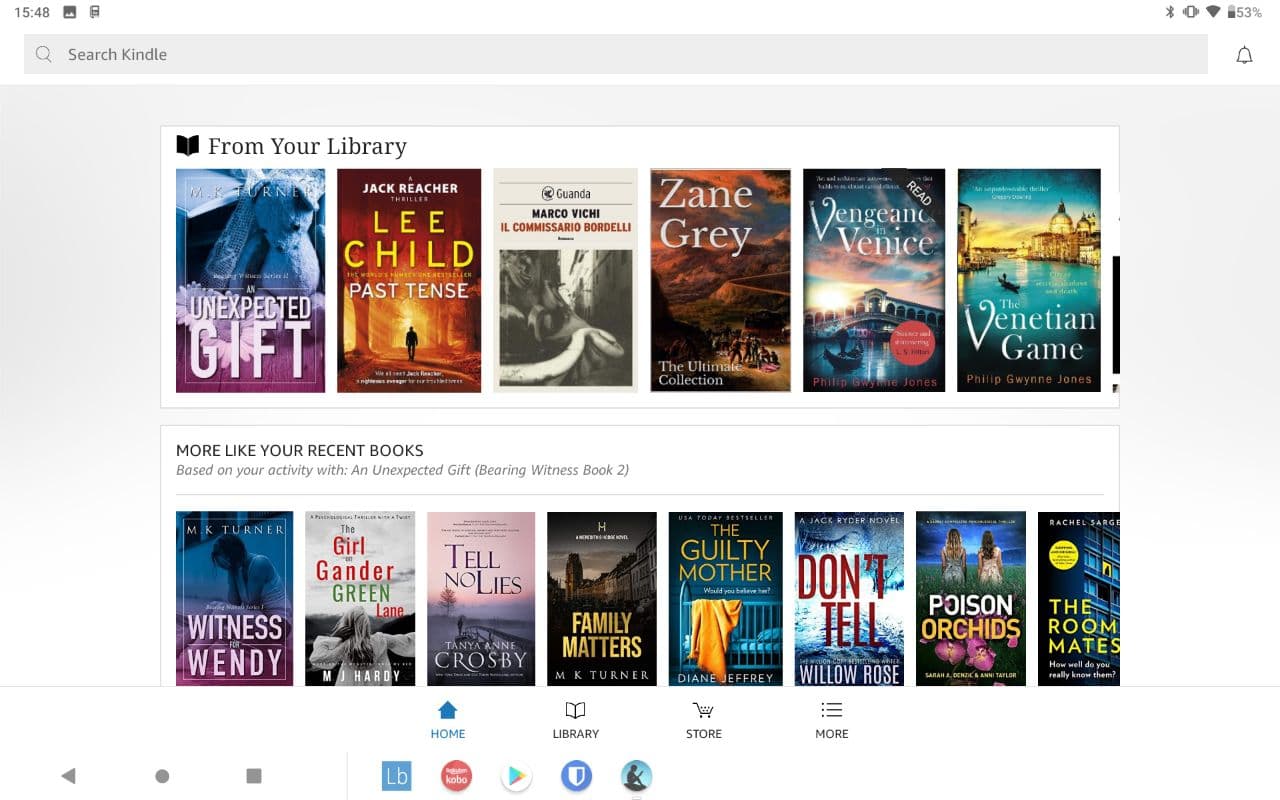Image resolution: width=1280 pixels, height=800 pixels.
Task: Select Family Matters by M K Turner
Action: tap(602, 598)
